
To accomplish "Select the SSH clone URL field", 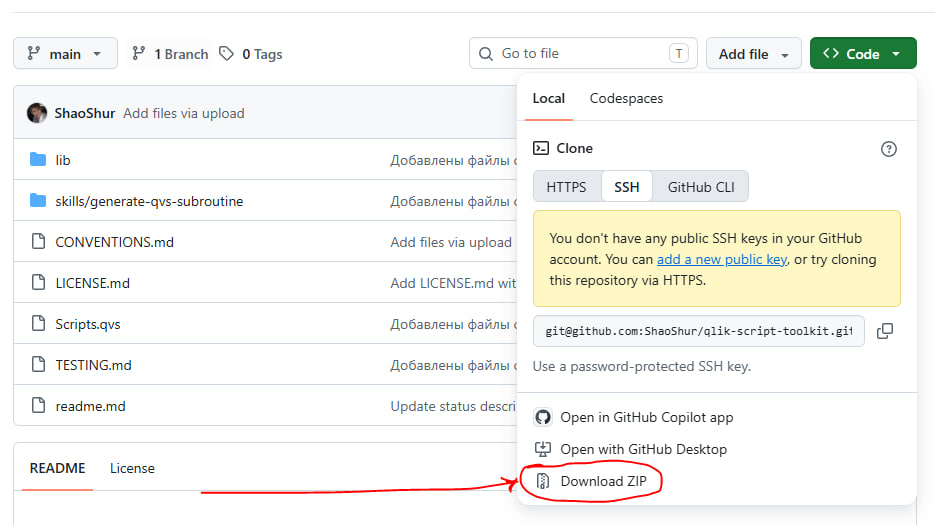I will point(698,331).
